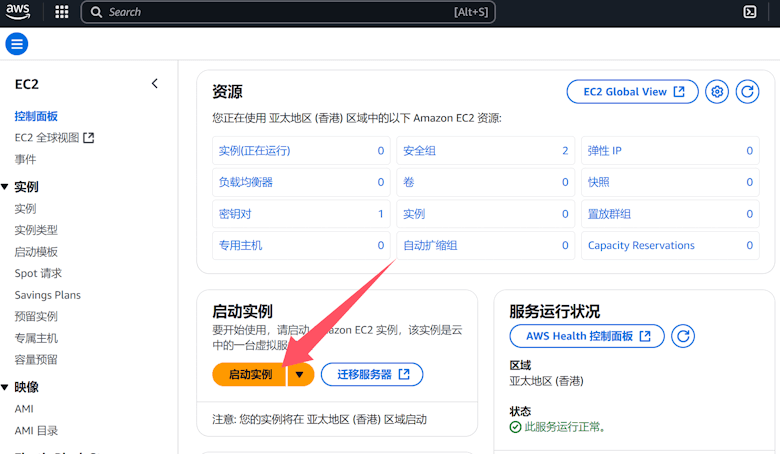Refresh the service health panel
The height and width of the screenshot is (454, 780).
683,336
